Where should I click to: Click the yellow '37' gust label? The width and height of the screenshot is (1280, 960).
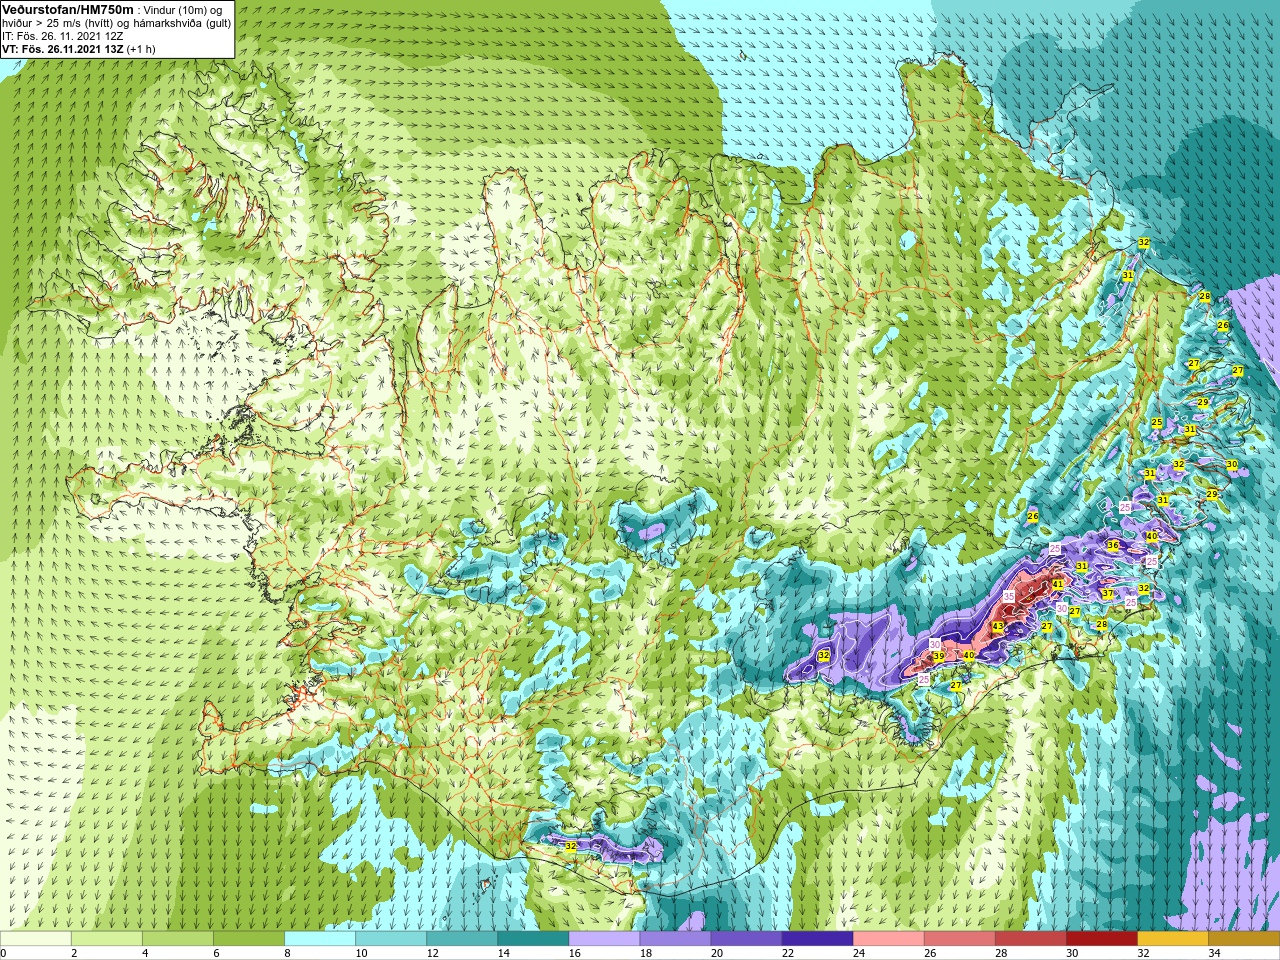[1107, 594]
